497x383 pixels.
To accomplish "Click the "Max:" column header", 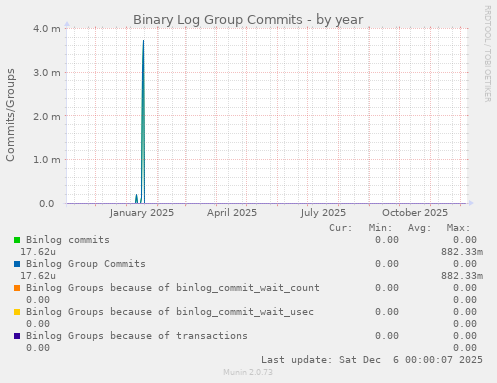I will click(459, 228).
